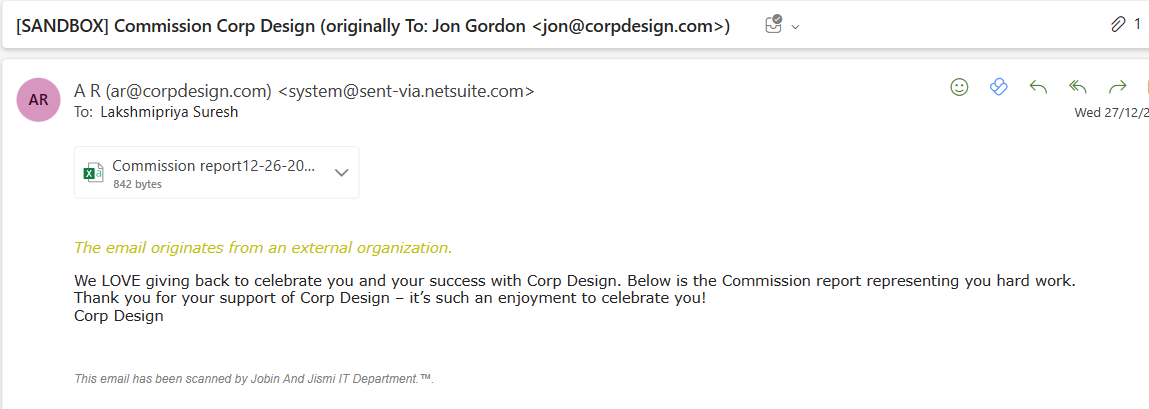
Task: Click the Jobin And Jismi scanned footer text
Action: click(254, 379)
